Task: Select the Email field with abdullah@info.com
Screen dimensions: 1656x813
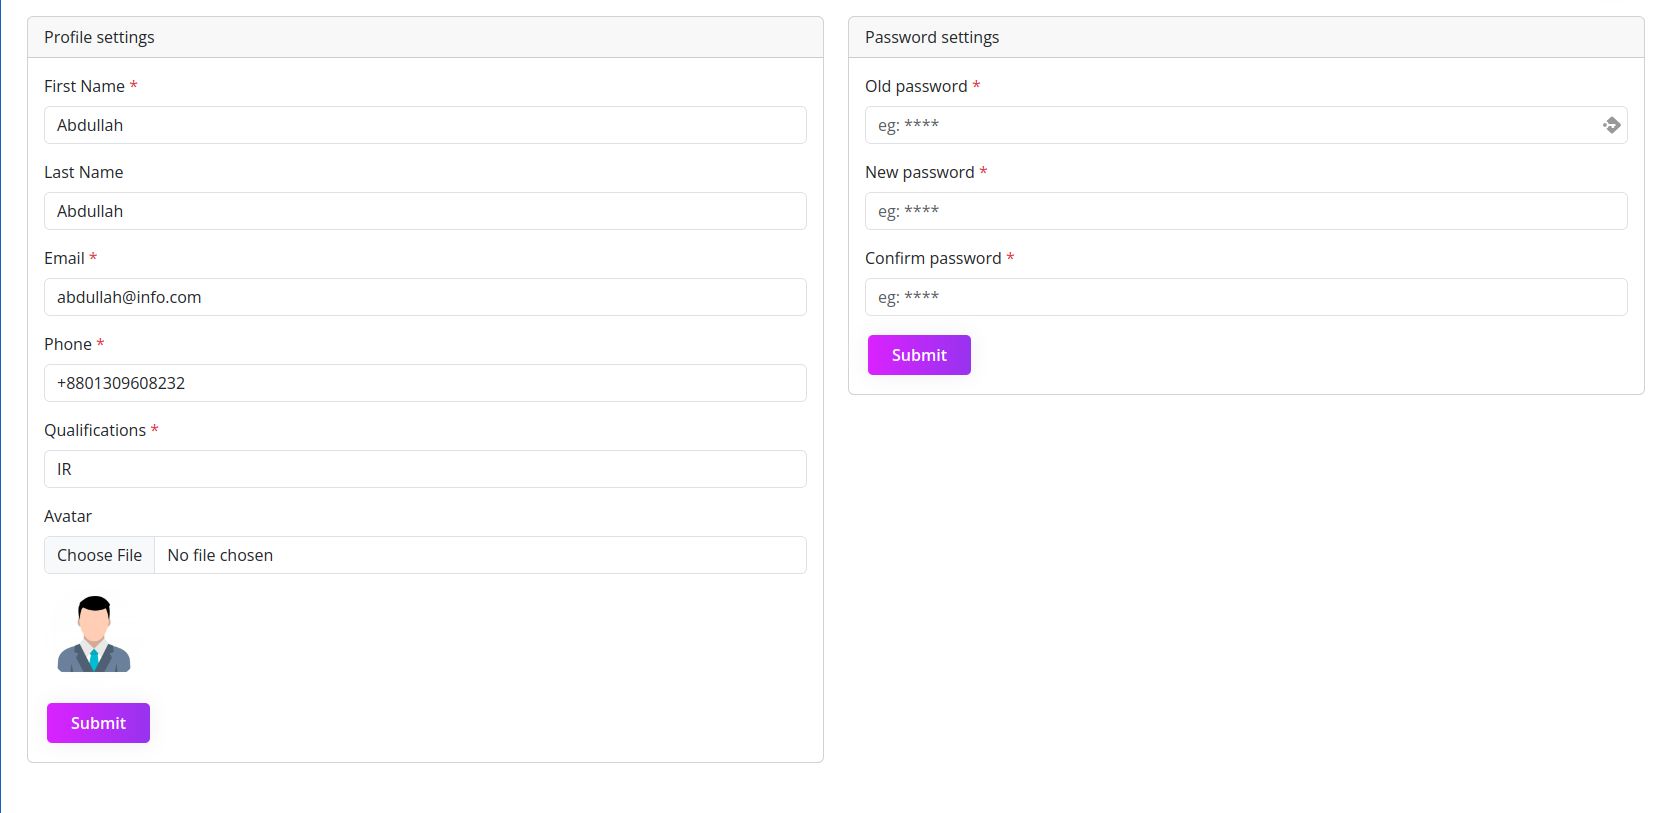Action: [x=425, y=297]
